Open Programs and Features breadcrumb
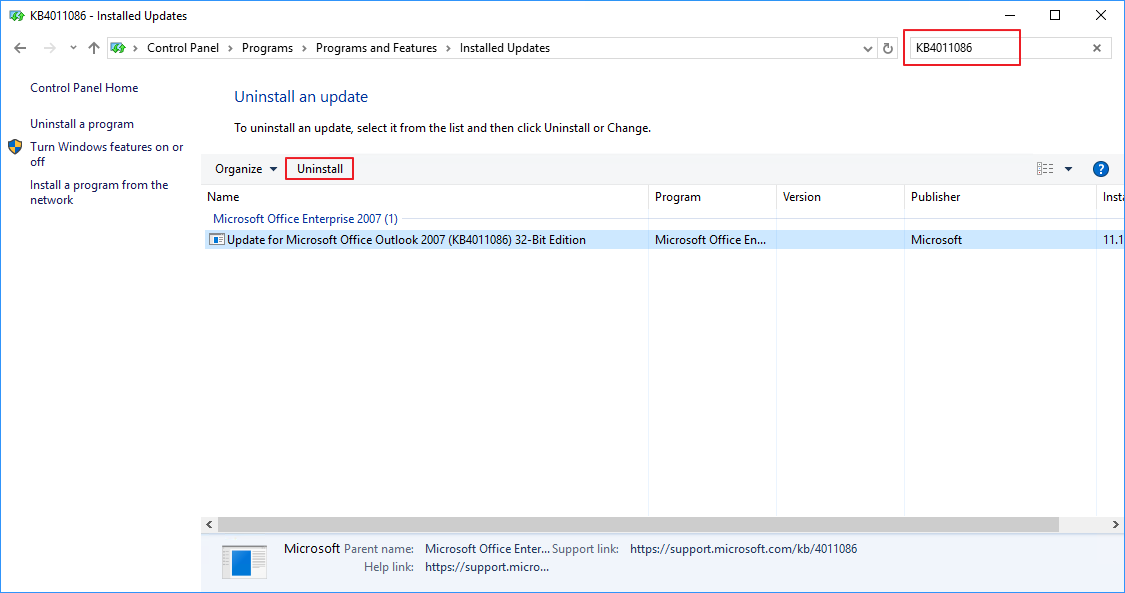 click(x=376, y=48)
